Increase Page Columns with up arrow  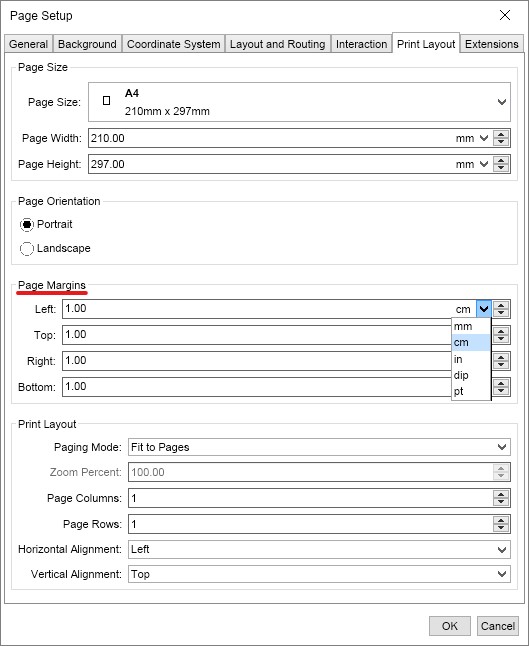501,494
